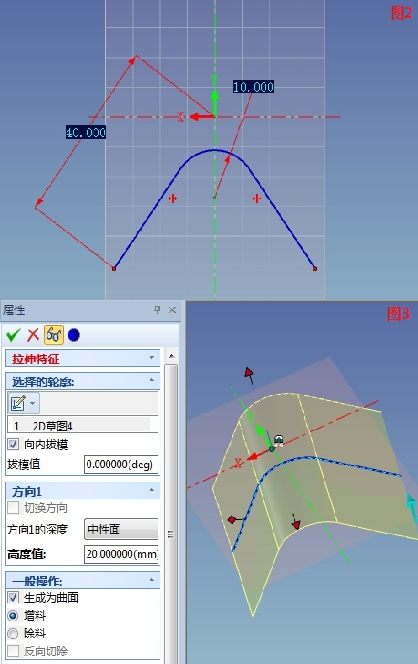Viewport: 418px width, 664px height.
Task: Toggle the preview glasses icon
Action: coord(53,335)
